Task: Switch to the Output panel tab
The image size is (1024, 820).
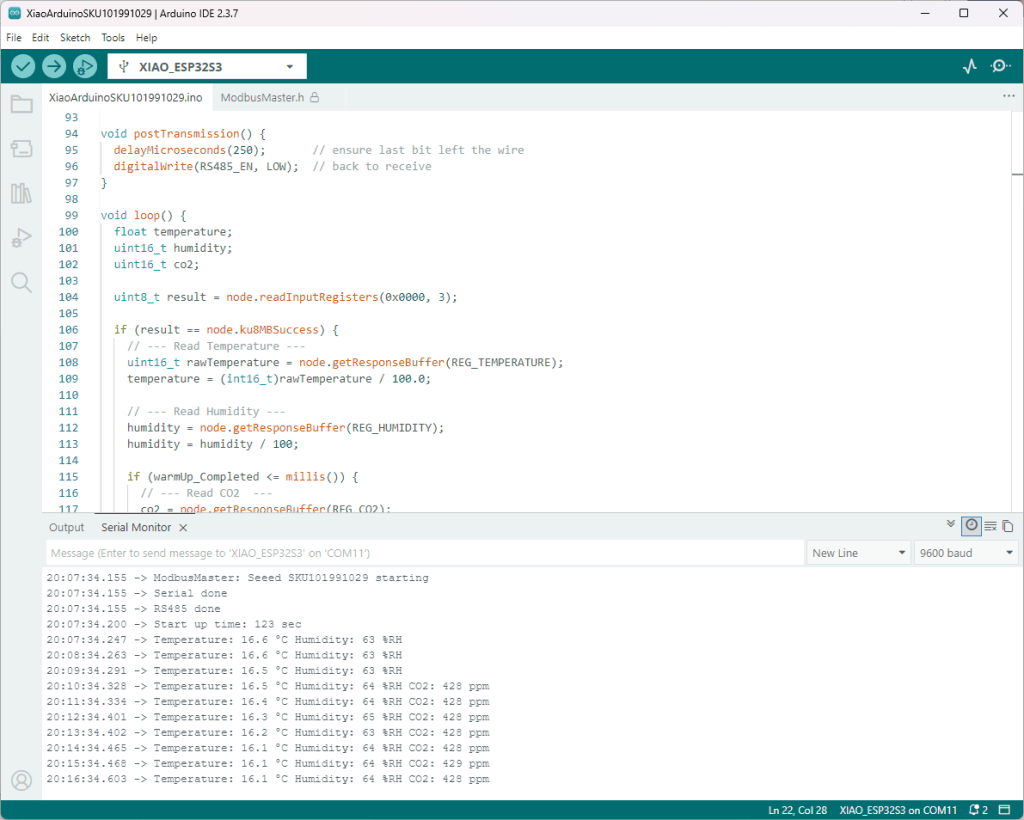Action: tap(67, 527)
